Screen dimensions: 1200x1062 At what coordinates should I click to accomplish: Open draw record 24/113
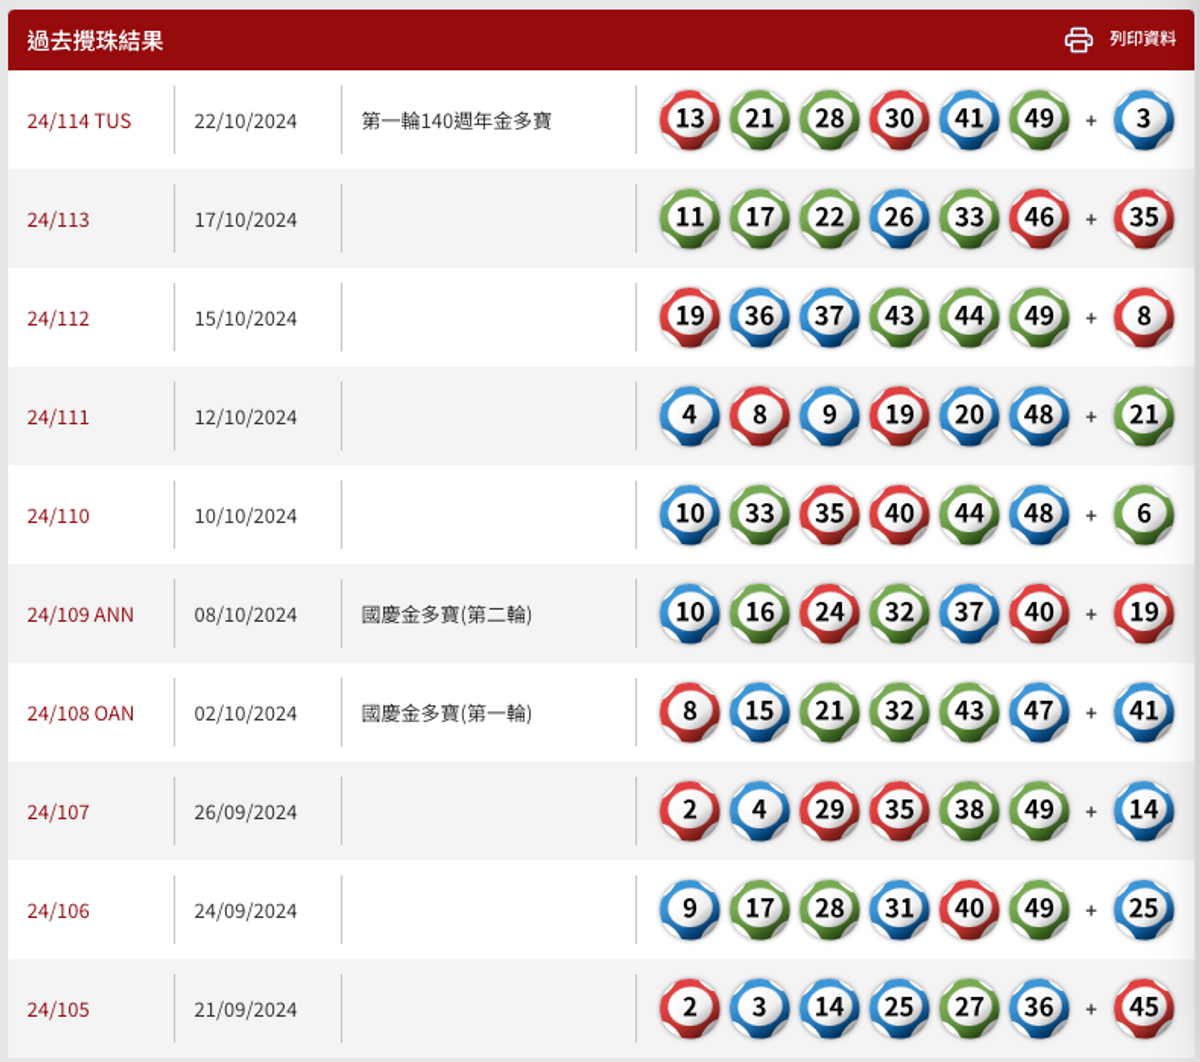[x=58, y=219]
